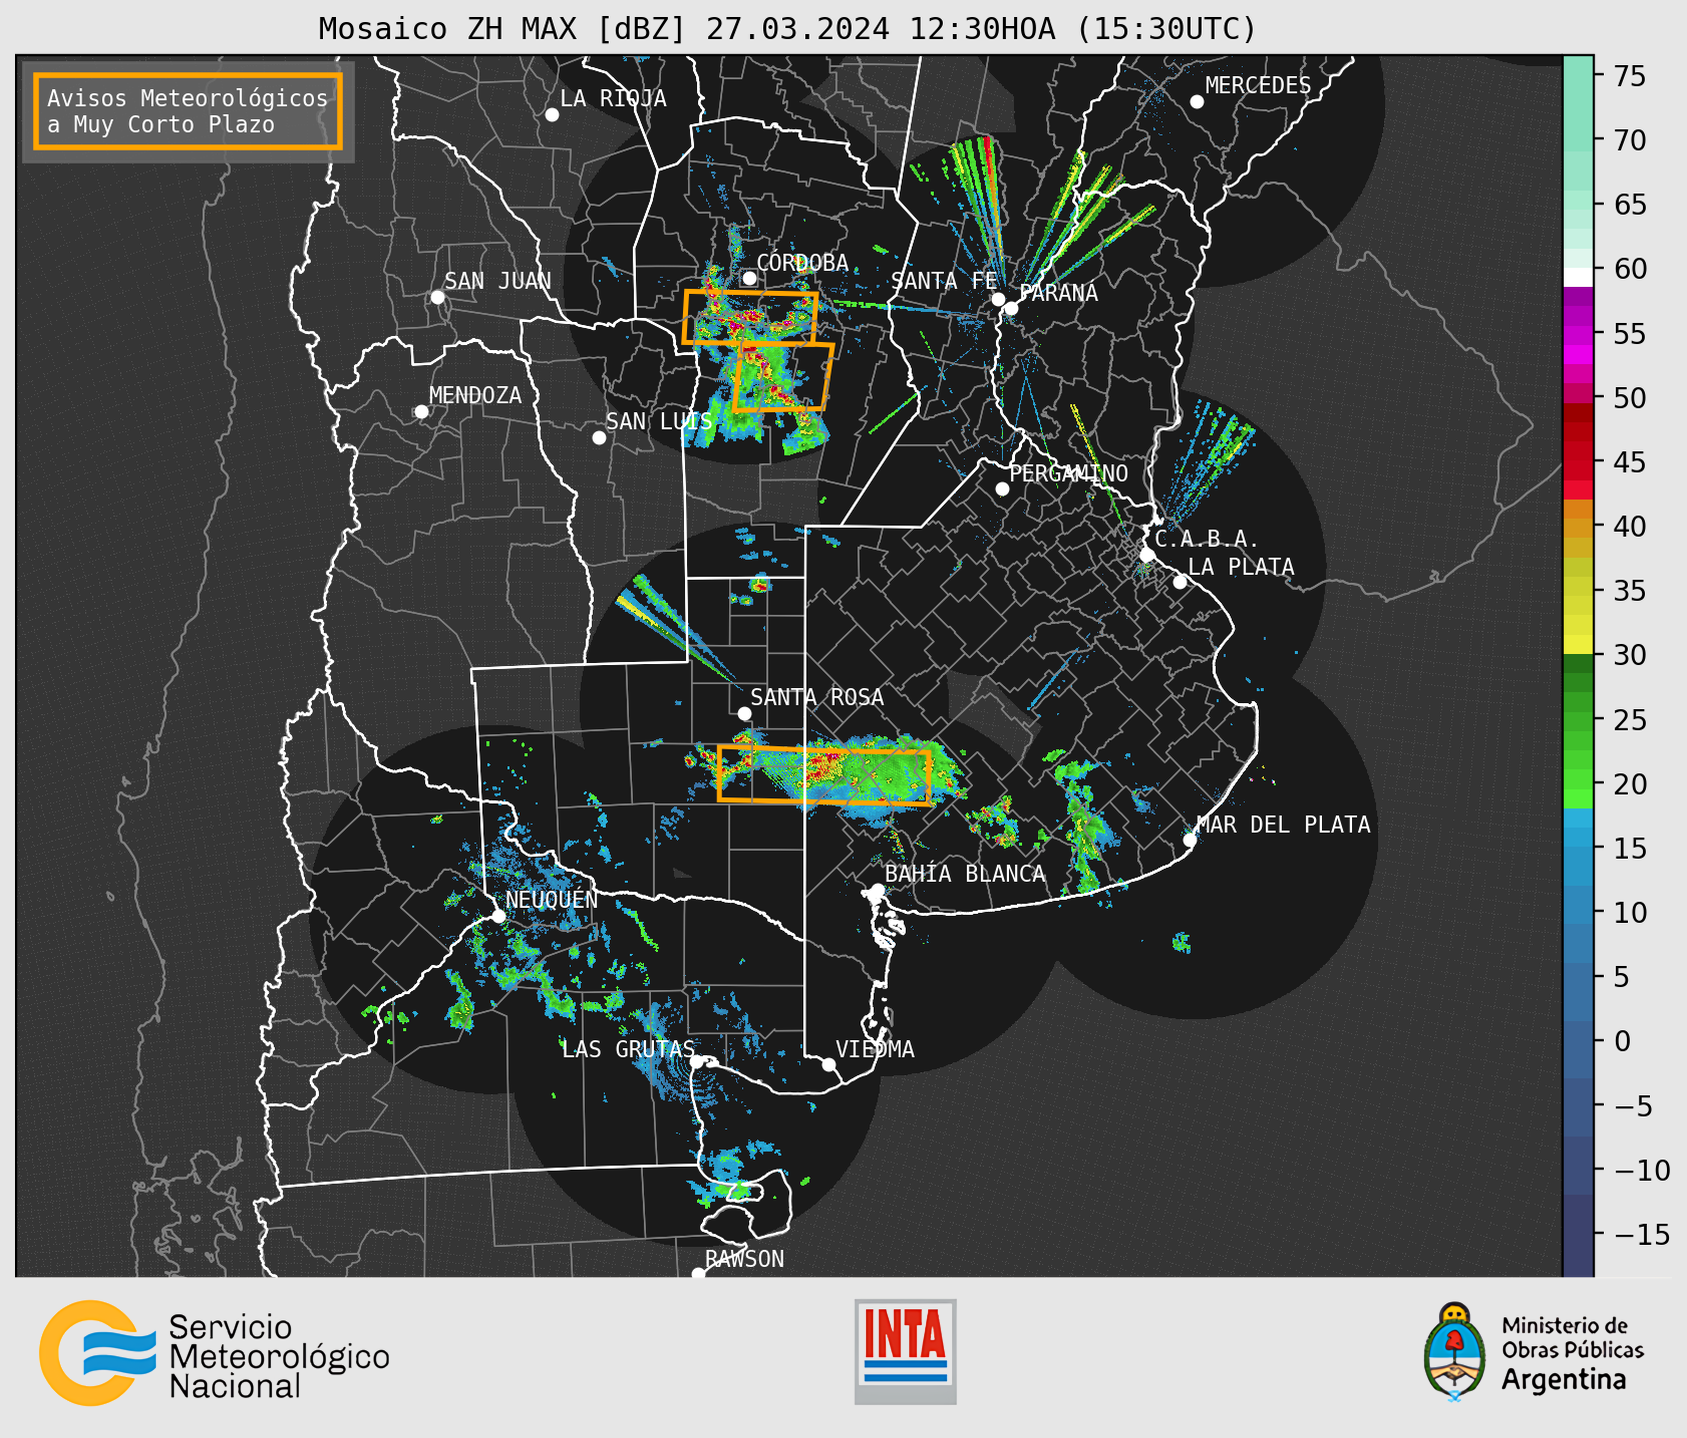Image resolution: width=1687 pixels, height=1438 pixels.
Task: Click the white dot marking San Juan
Action: tap(437, 297)
